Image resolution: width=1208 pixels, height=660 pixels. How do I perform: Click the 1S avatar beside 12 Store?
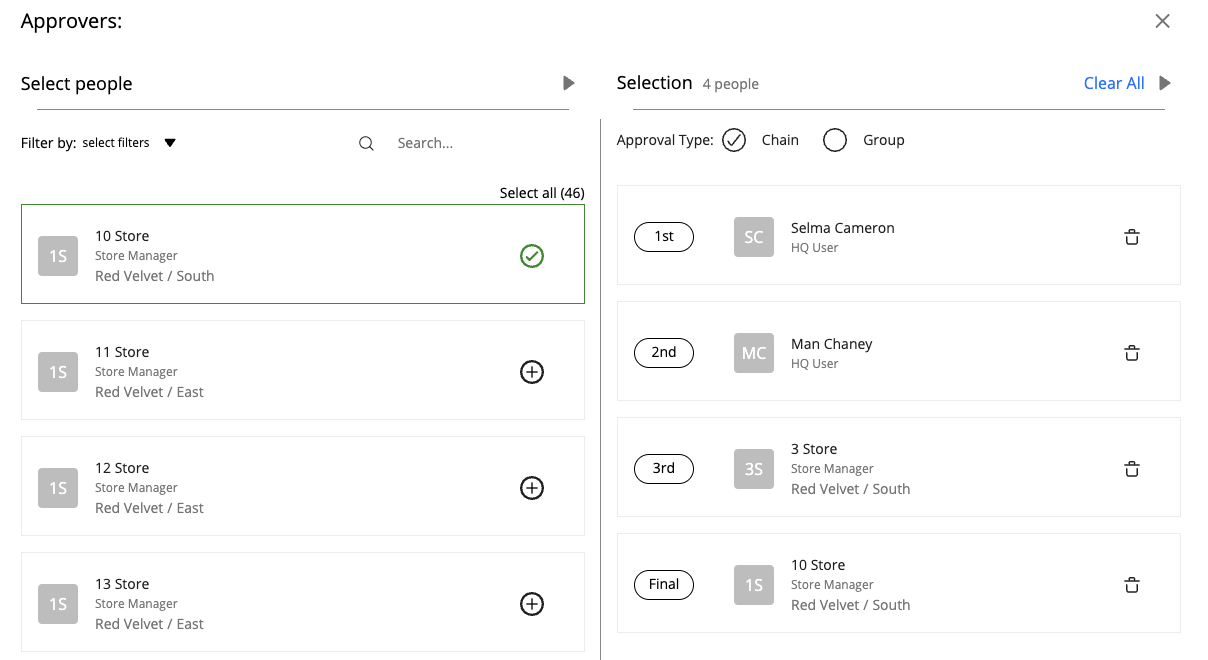point(58,488)
